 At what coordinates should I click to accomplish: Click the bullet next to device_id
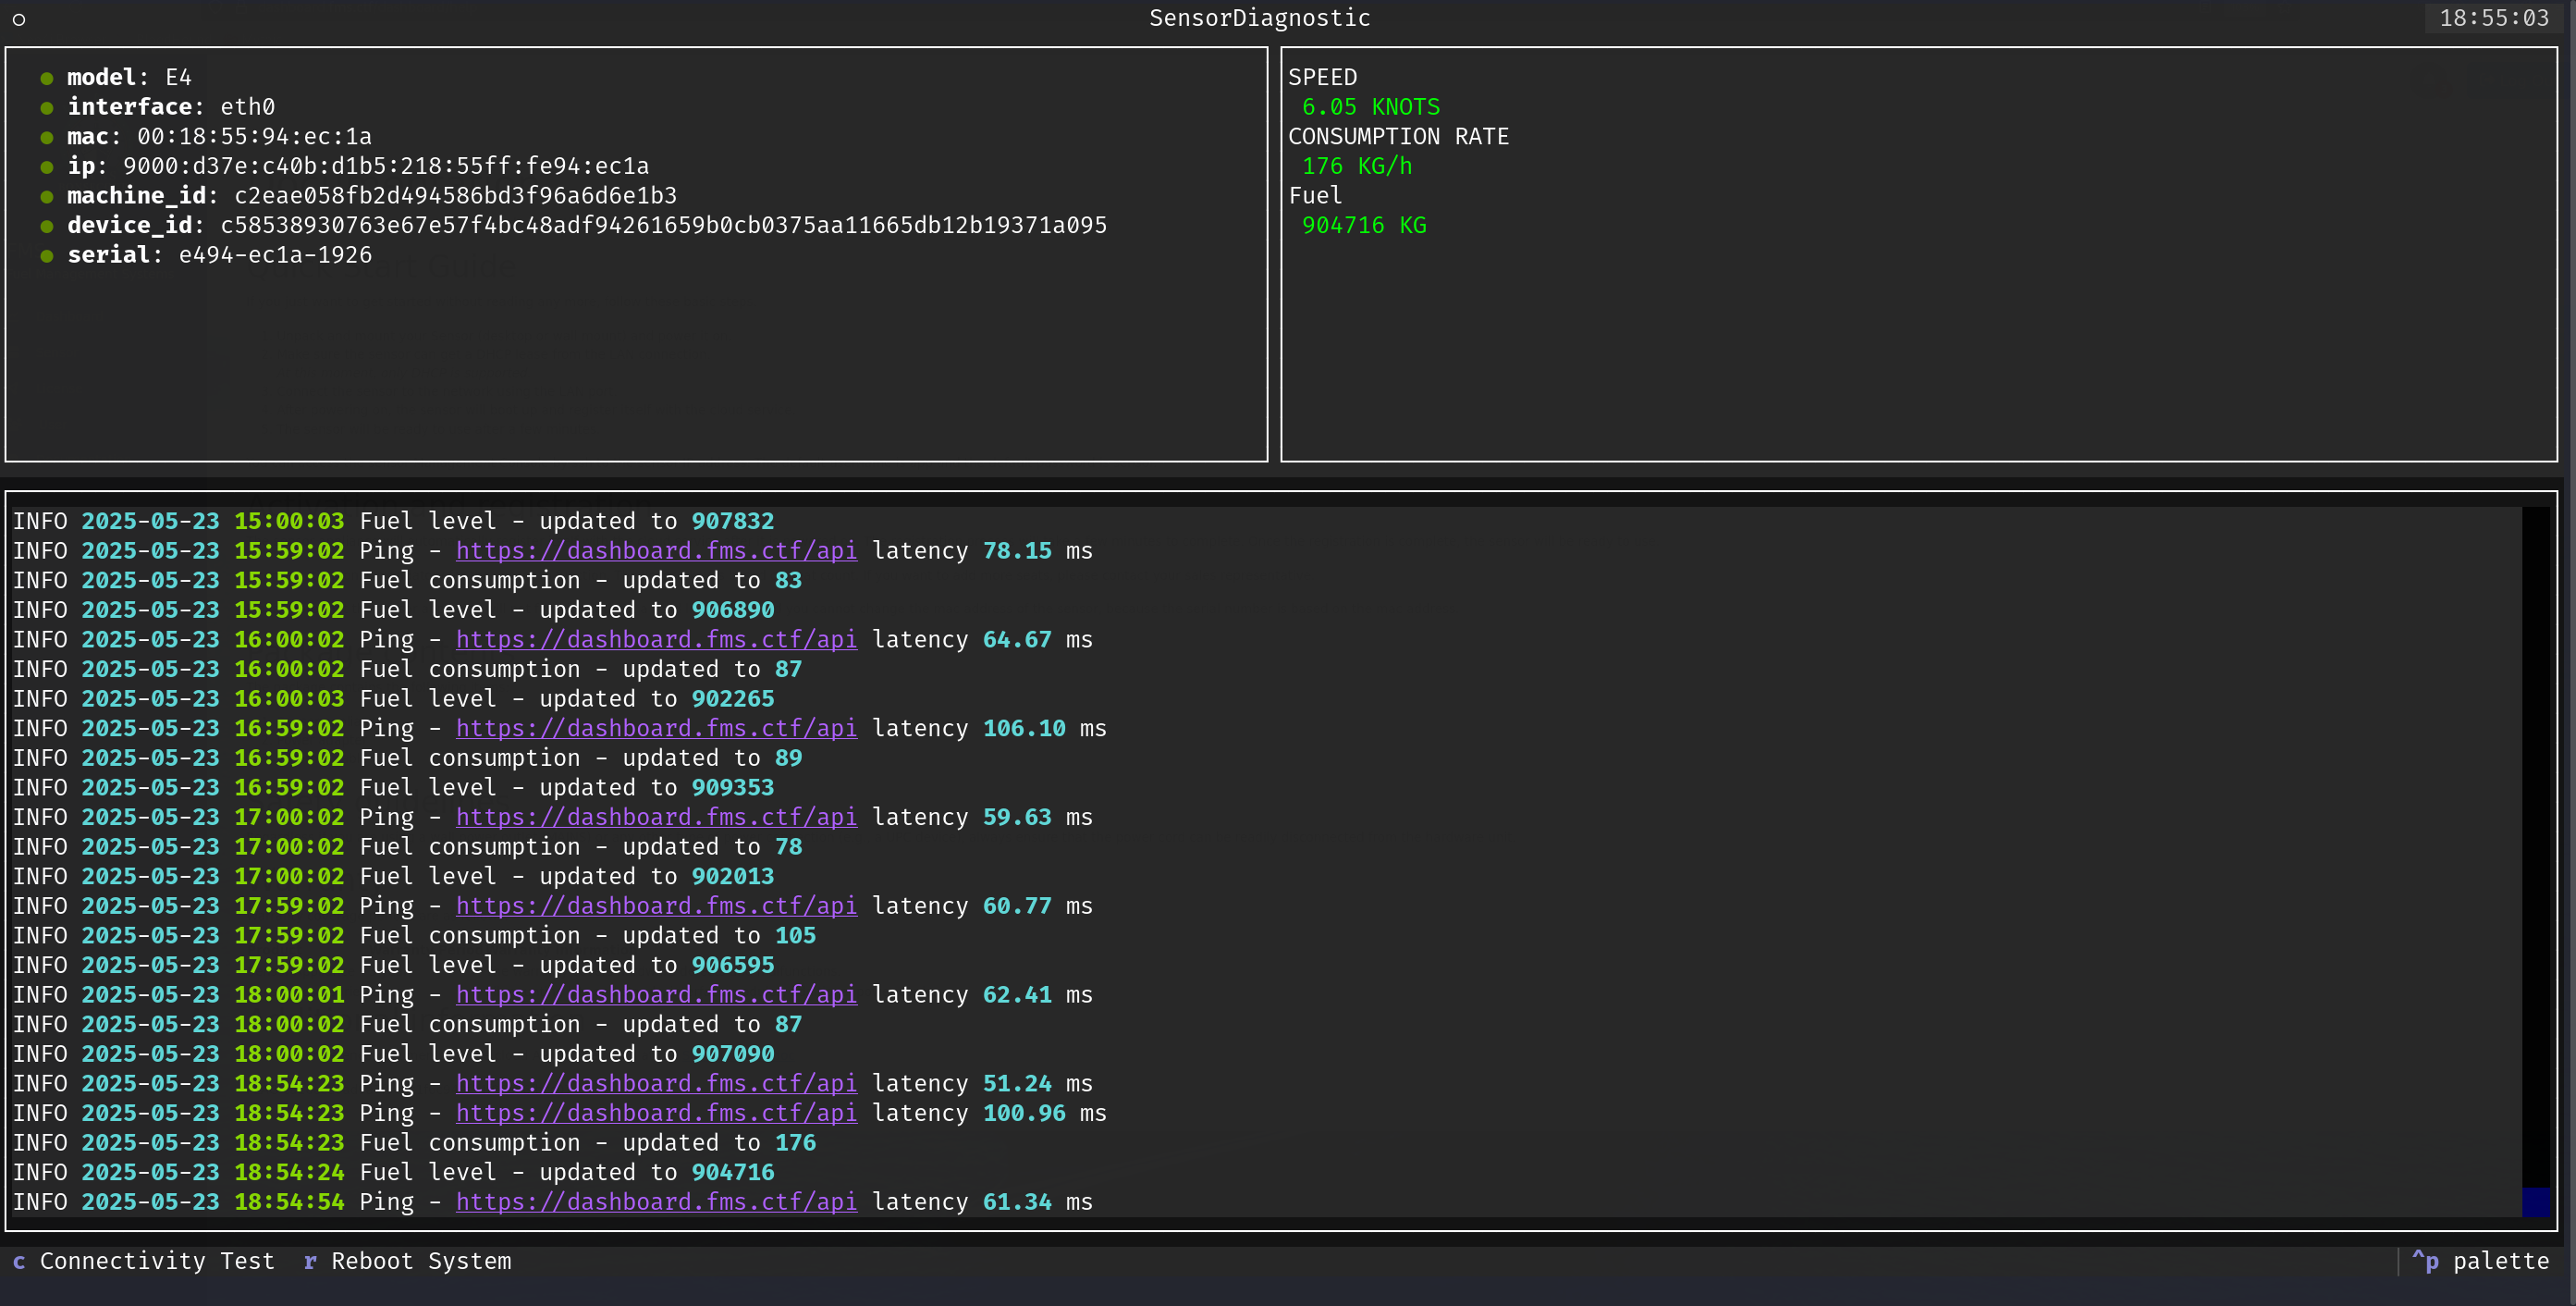(47, 226)
